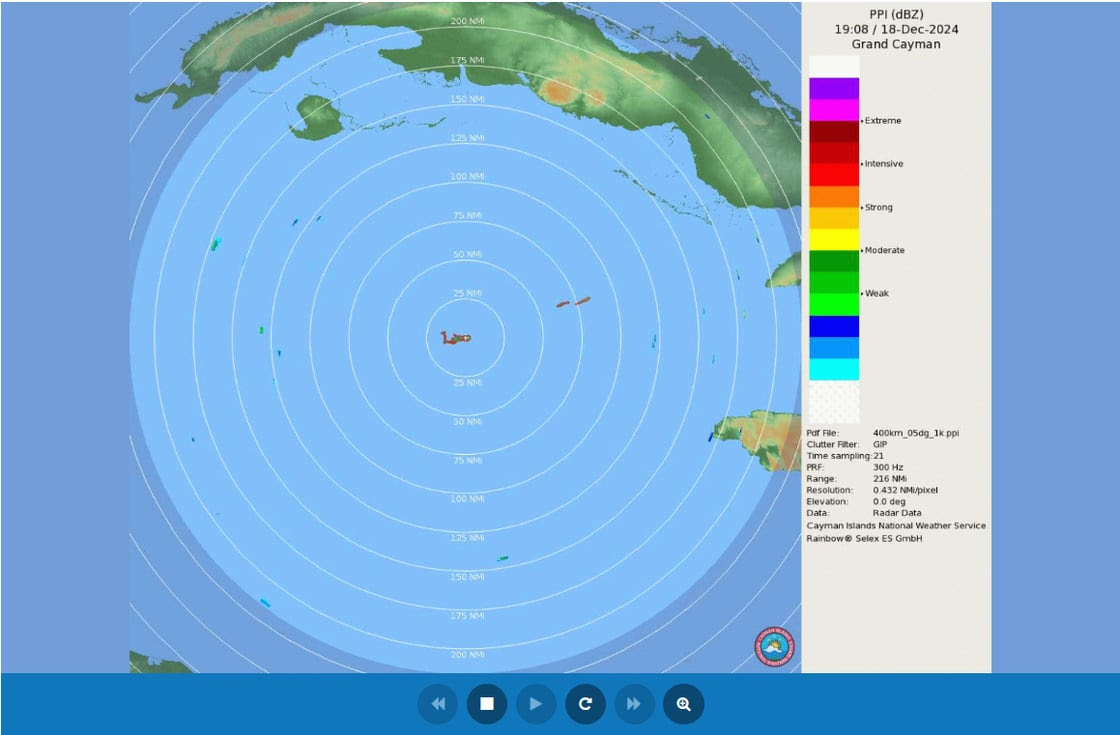Click Grand Cayman island at radar center
Image resolution: width=1120 pixels, height=735 pixels.
click(x=455, y=340)
